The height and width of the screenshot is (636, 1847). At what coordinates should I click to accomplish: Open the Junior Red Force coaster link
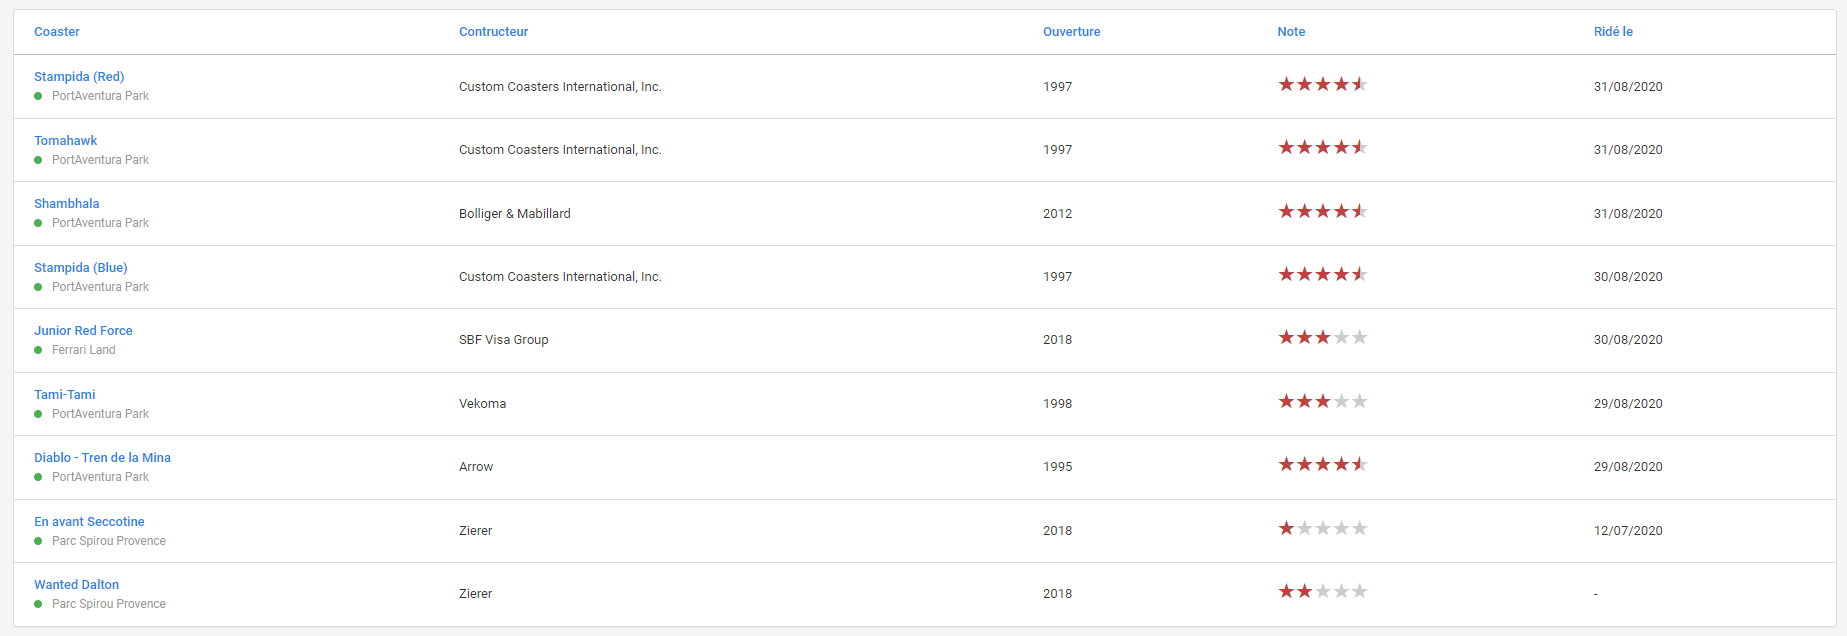click(83, 331)
